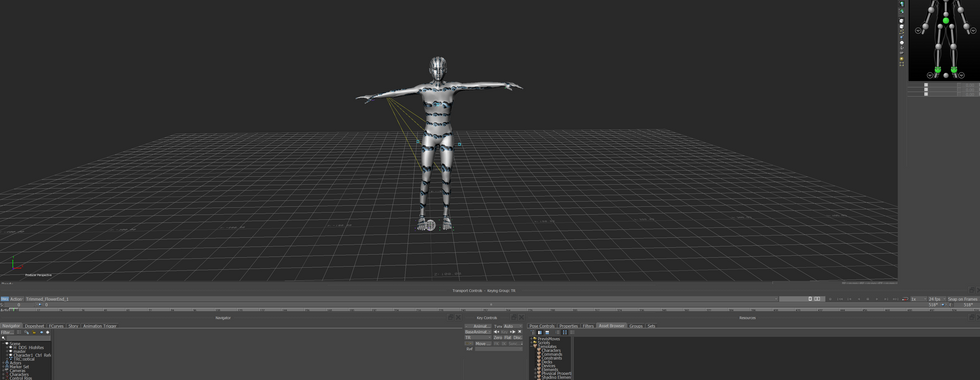The width and height of the screenshot is (980, 380).
Task: Click the record icon in transport controls
Action: click(905, 299)
